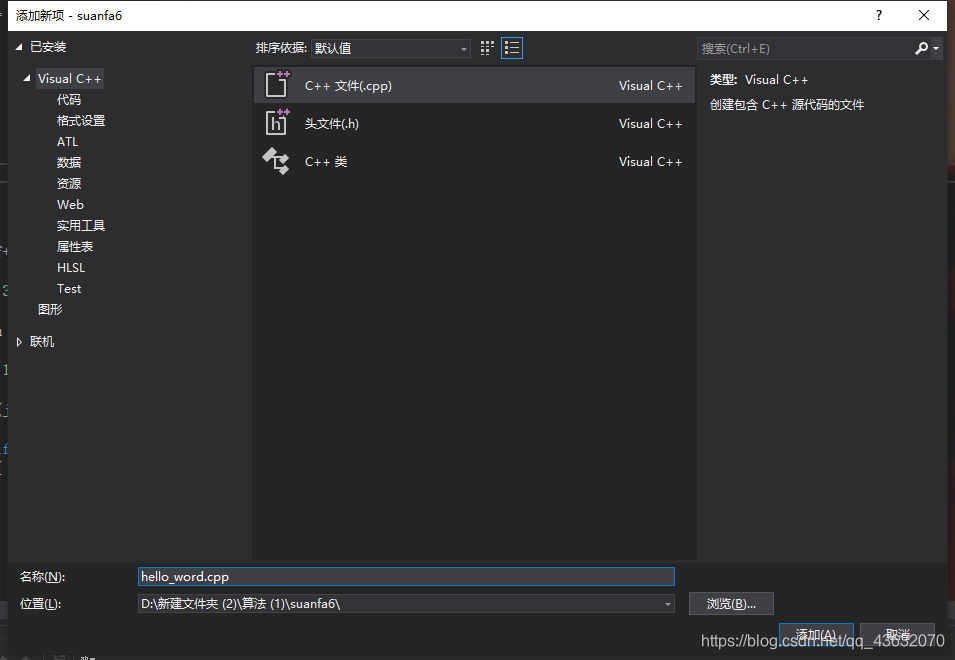Click the 联机 label
The width and height of the screenshot is (955, 660).
pyautogui.click(x=42, y=342)
